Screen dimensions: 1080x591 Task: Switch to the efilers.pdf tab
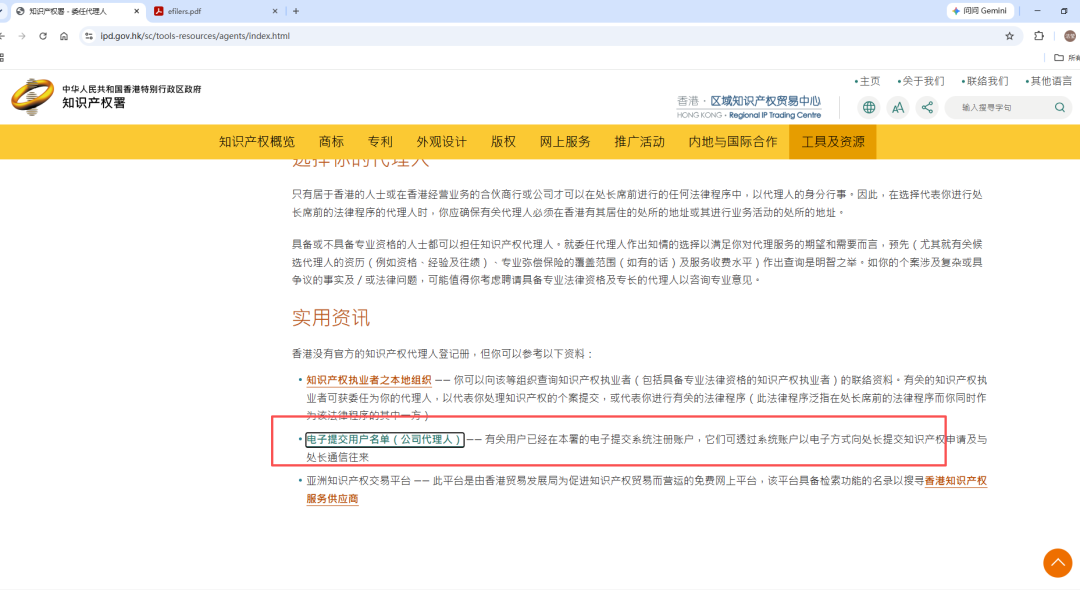click(216, 11)
